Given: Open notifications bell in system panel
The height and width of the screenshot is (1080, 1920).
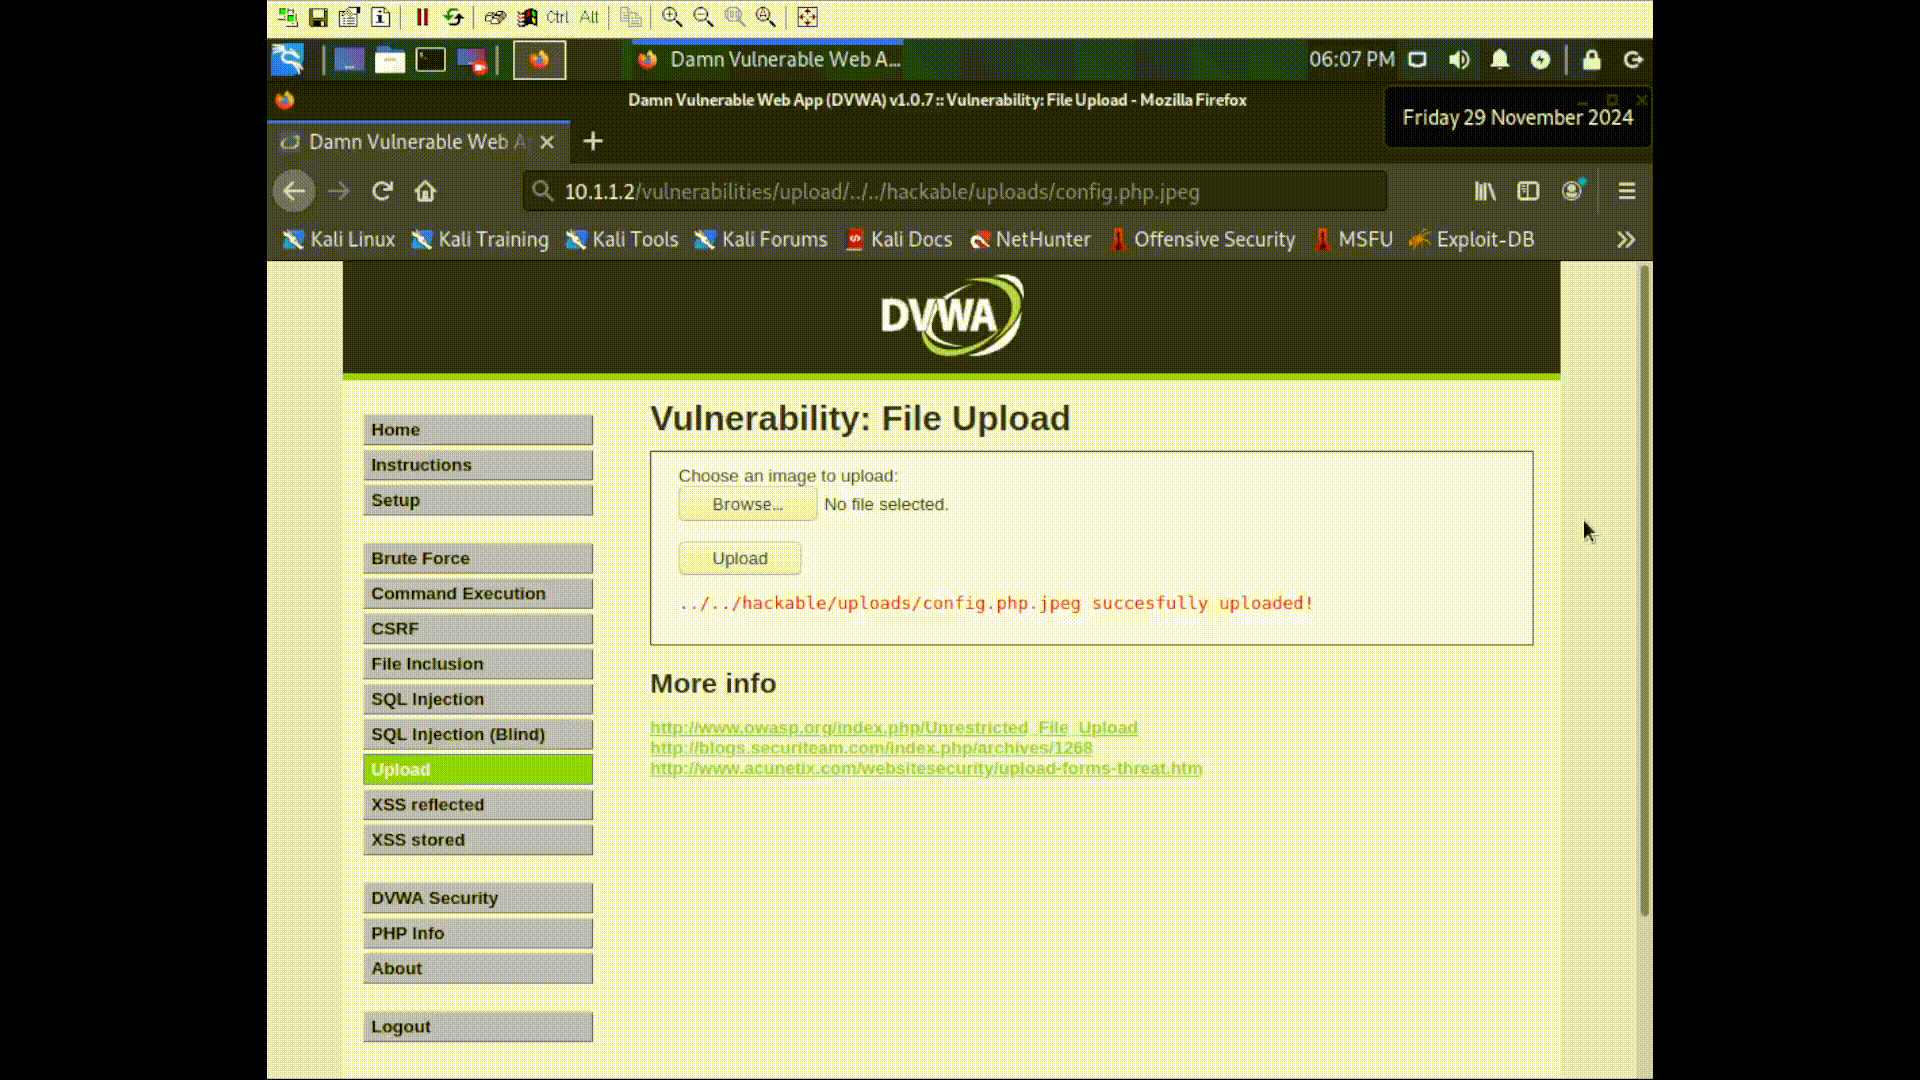Looking at the screenshot, I should tap(1500, 60).
